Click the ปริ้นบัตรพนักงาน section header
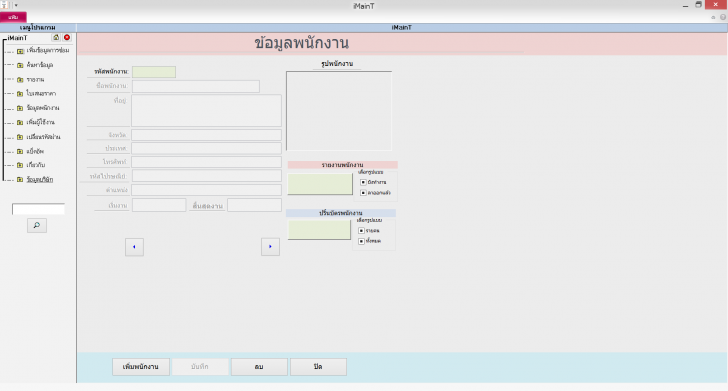The image size is (728, 391). tap(341, 213)
